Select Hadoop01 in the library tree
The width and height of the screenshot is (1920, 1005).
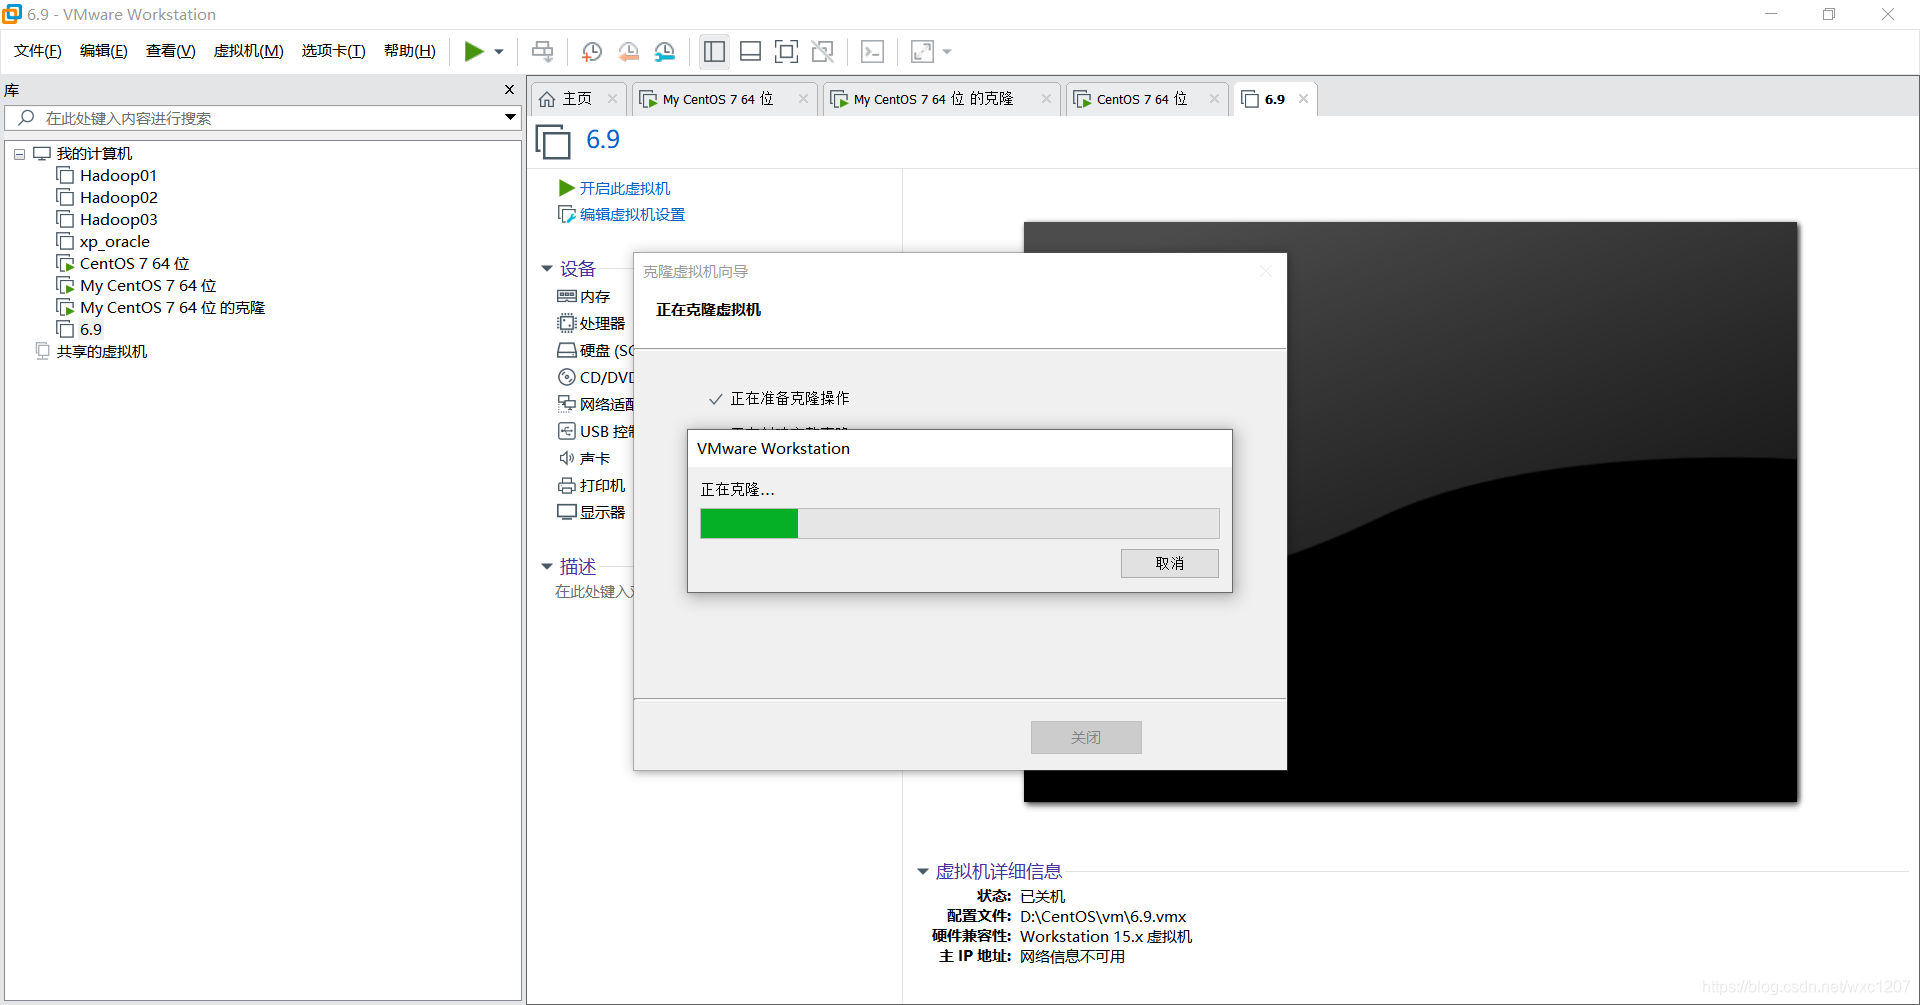click(118, 176)
